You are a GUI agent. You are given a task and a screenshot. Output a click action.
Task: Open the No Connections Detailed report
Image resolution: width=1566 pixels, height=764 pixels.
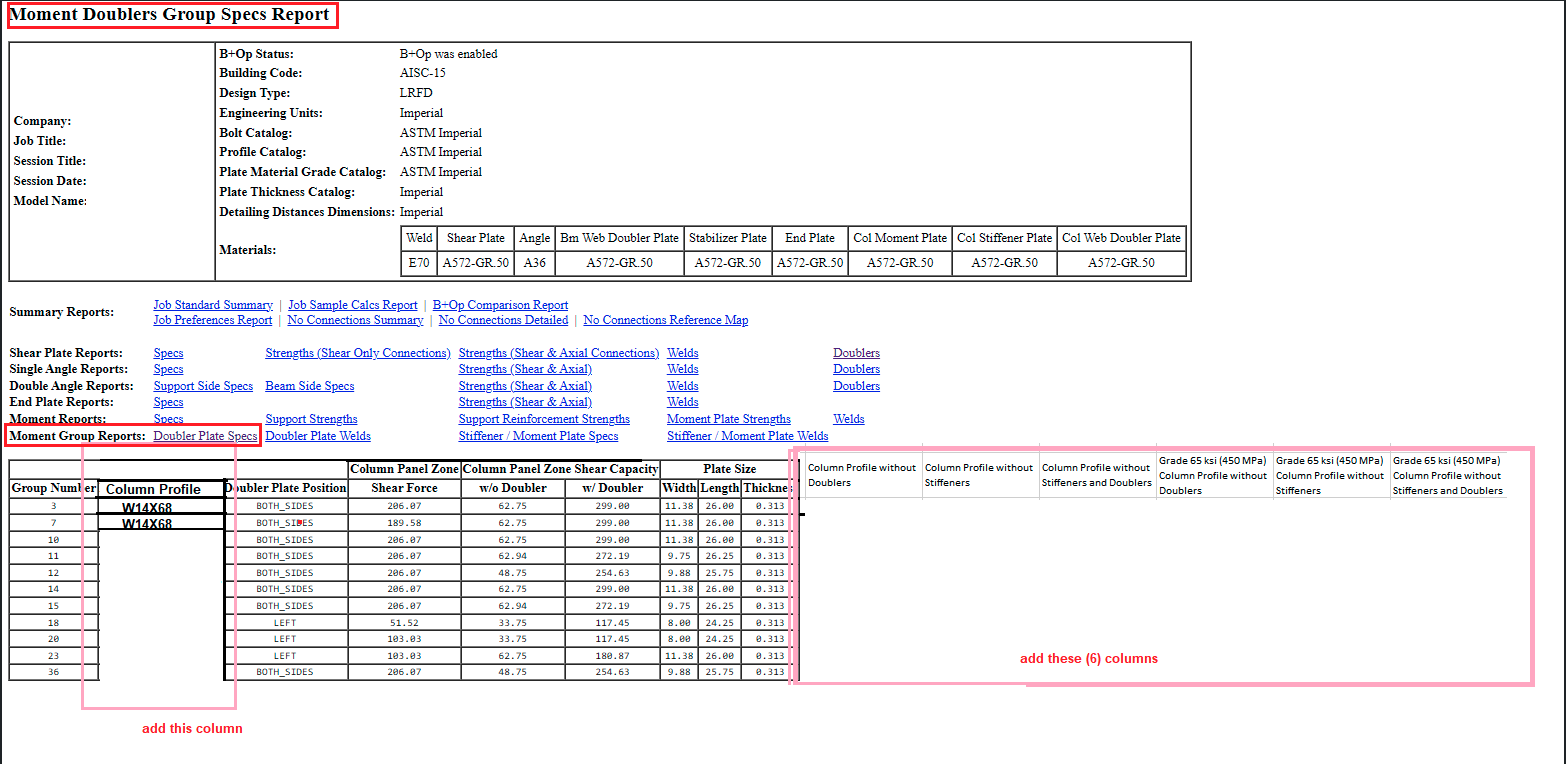(503, 320)
